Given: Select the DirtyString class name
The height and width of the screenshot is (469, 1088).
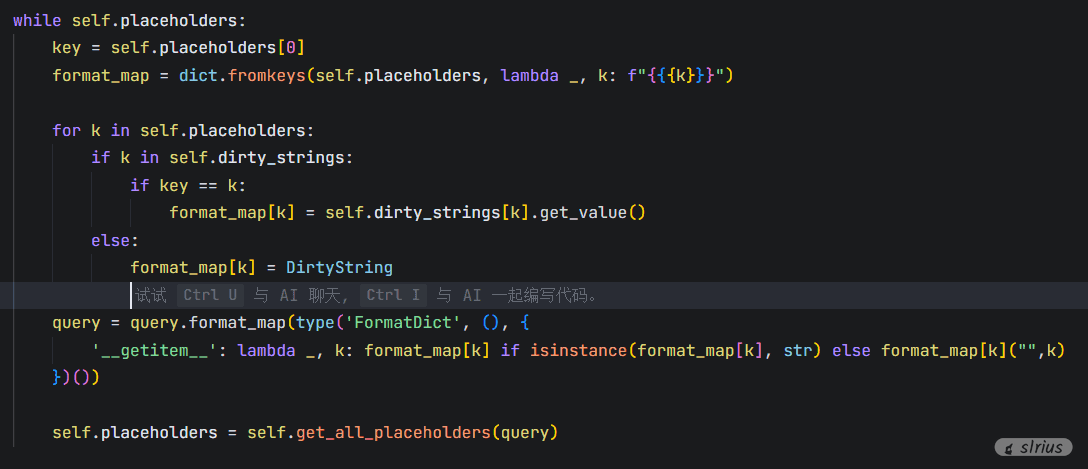Looking at the screenshot, I should pos(339,267).
